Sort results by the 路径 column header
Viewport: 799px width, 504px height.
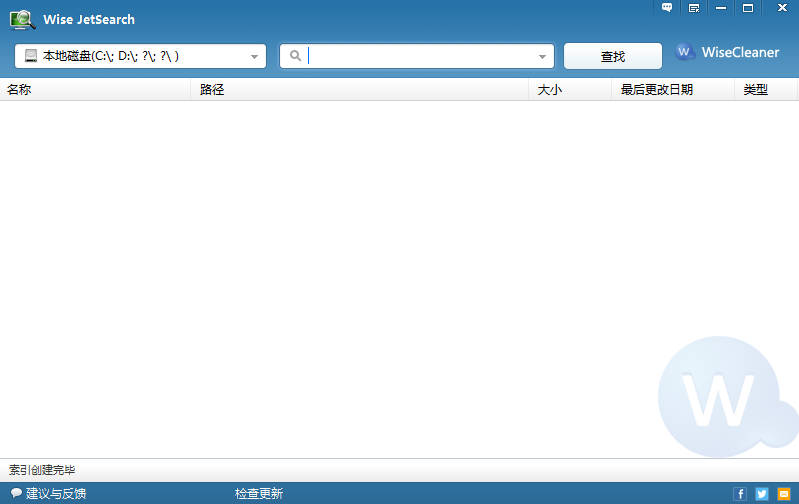pos(212,90)
